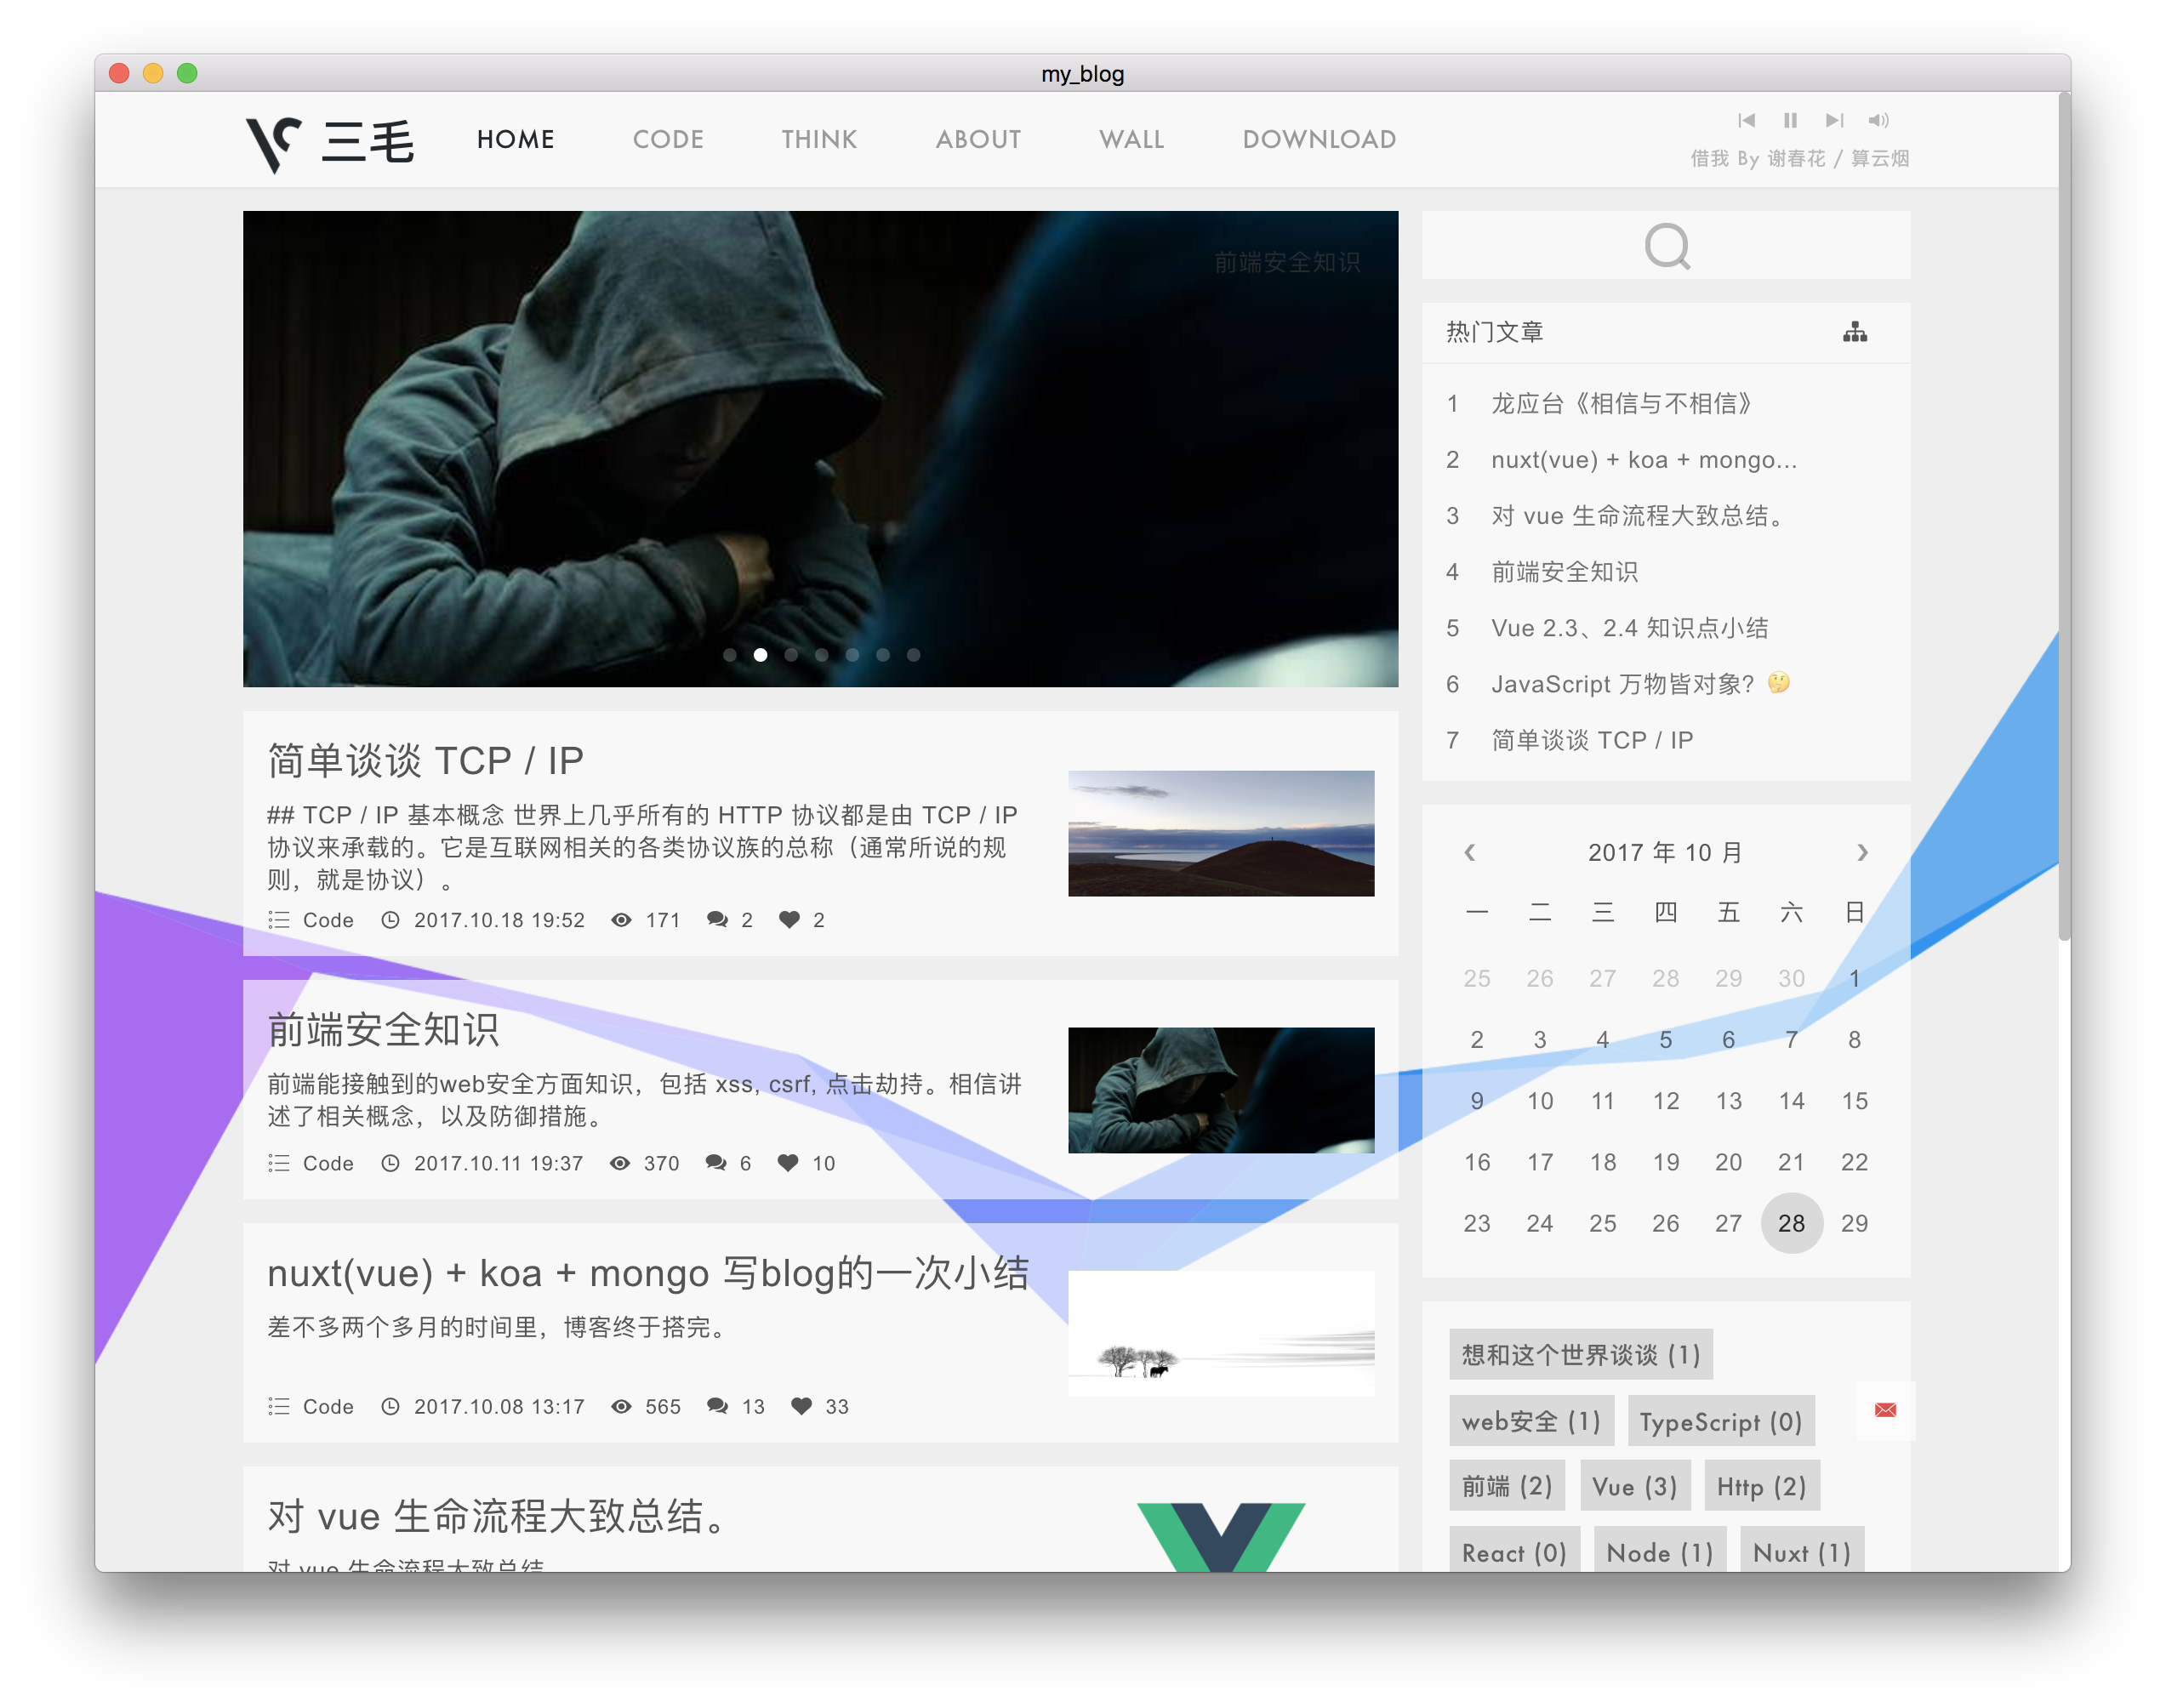Open the CODE navigation tab

668,139
